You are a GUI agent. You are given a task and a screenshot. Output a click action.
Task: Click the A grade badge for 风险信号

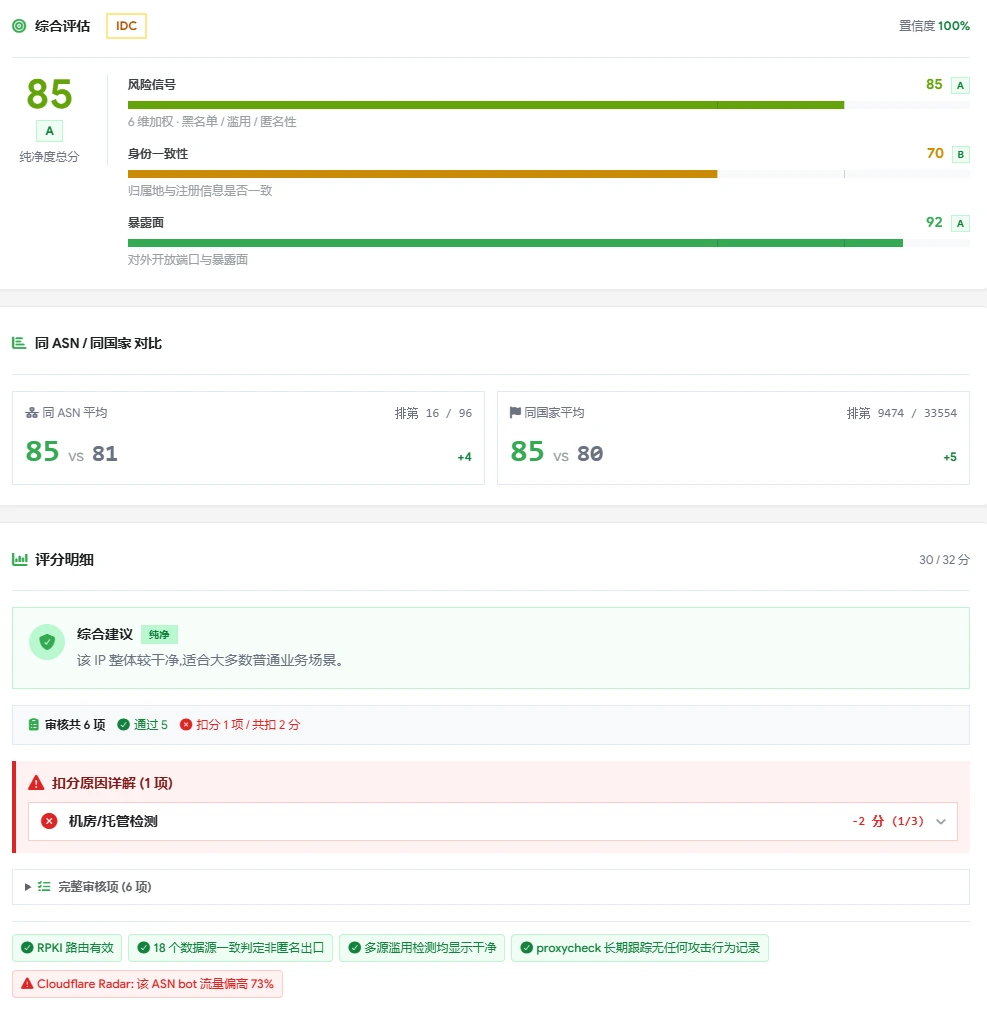click(960, 85)
